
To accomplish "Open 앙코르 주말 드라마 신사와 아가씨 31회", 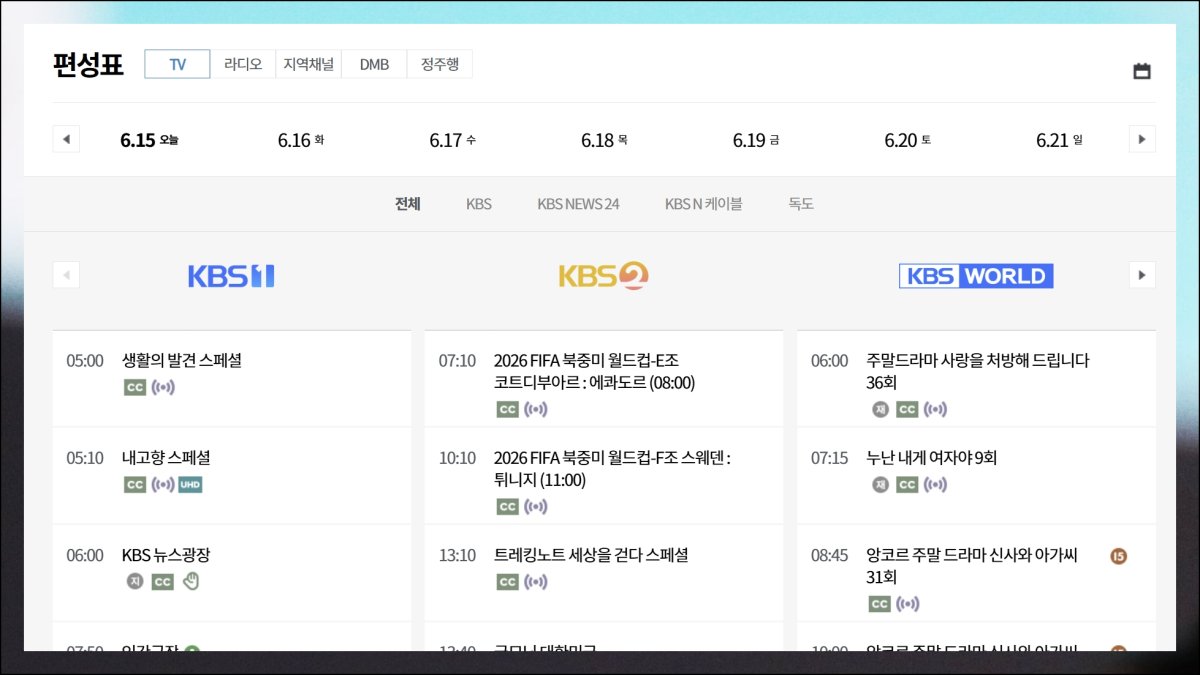I will tap(972, 566).
